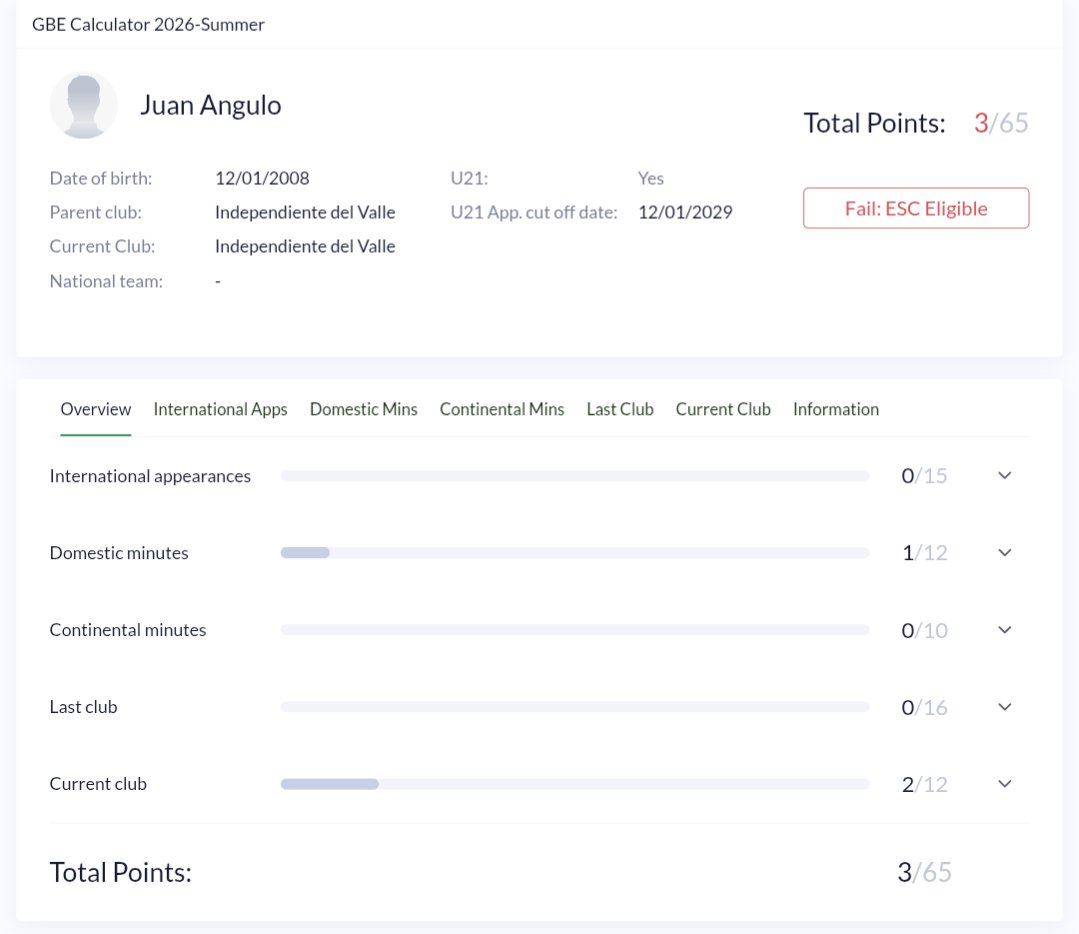Viewport: 1079px width, 934px height.
Task: Switch to the International Apps tab
Action: 220,410
